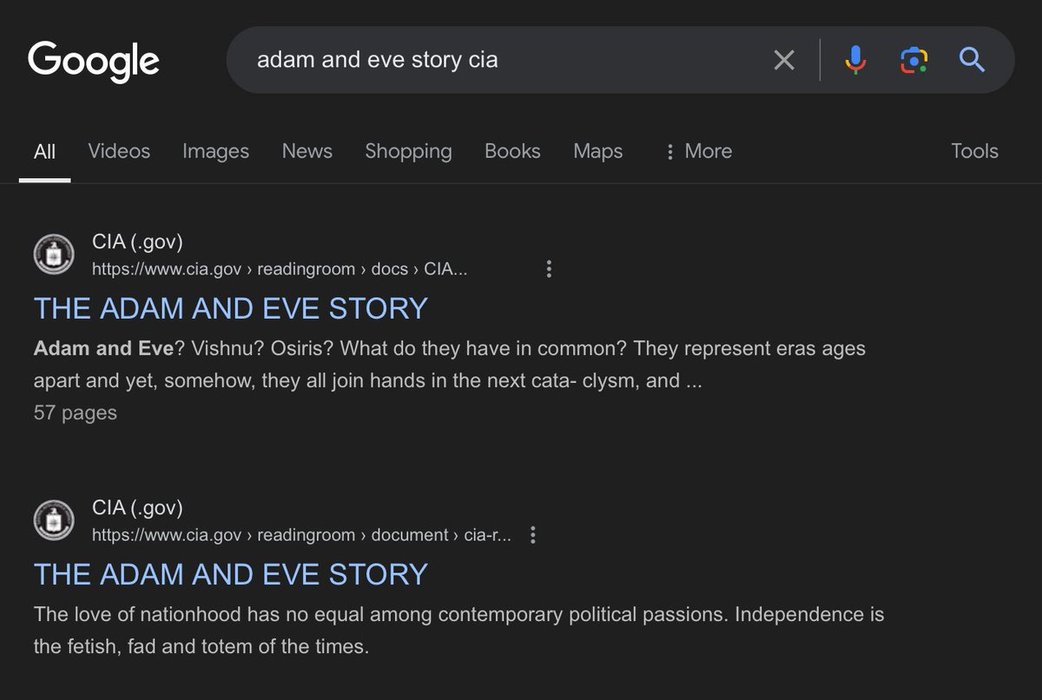Expand the More search filters menu

[x=698, y=151]
